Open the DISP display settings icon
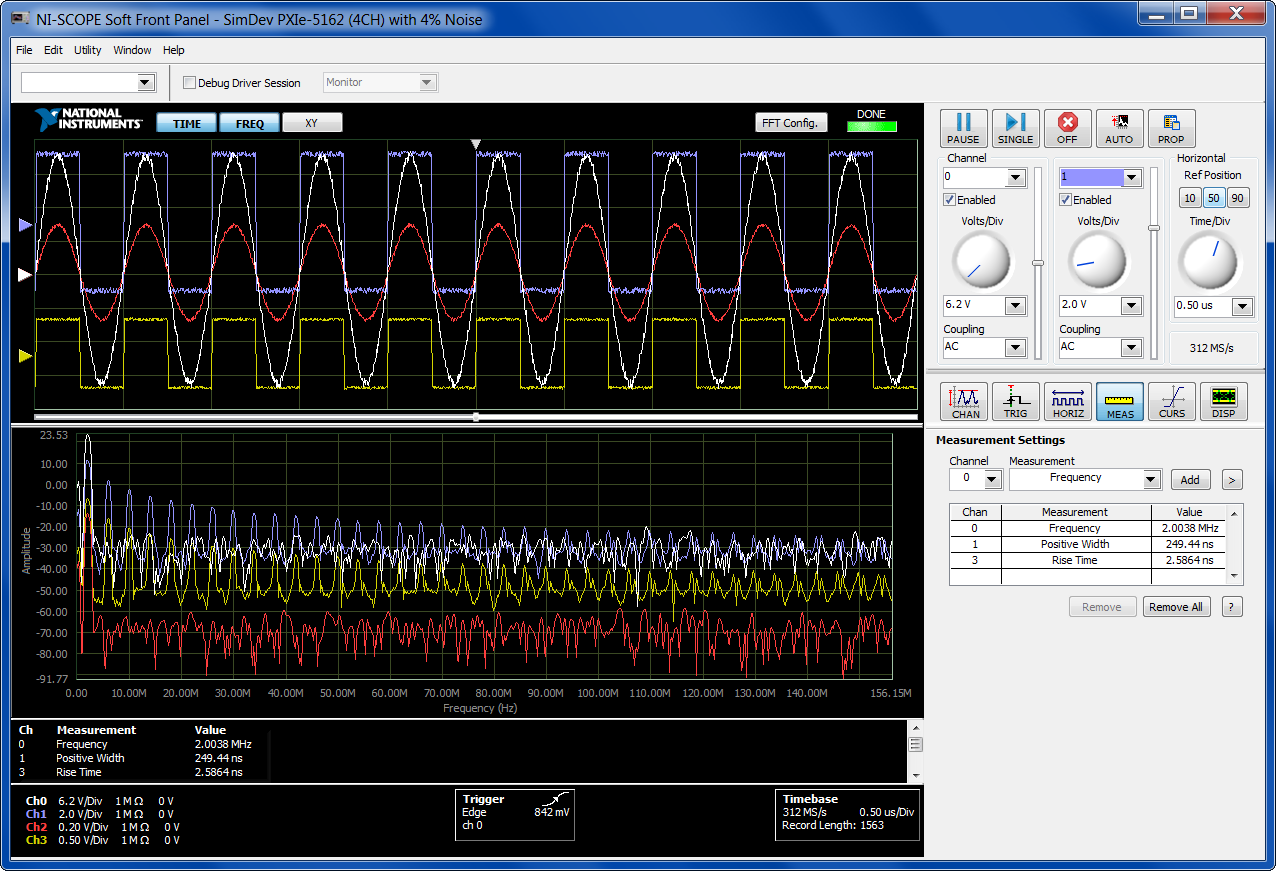 (x=1223, y=402)
